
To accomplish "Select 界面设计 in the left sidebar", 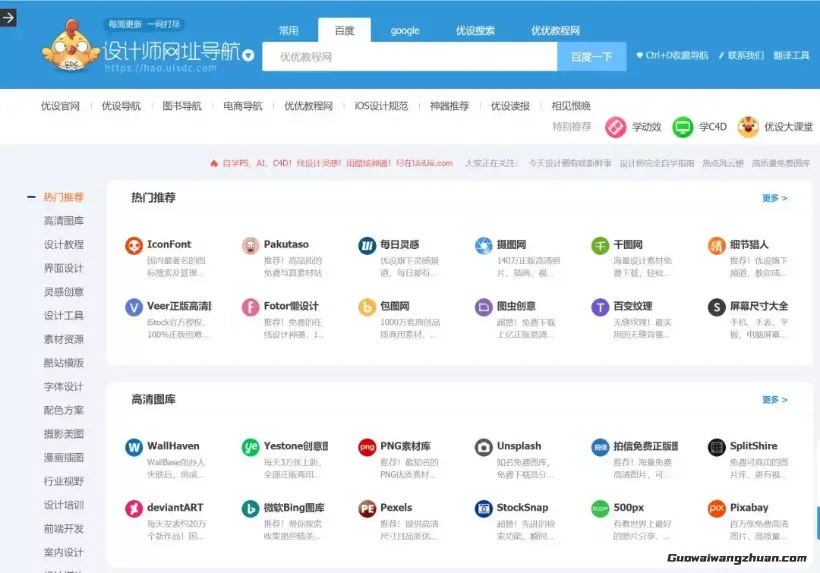I will coord(64,268).
